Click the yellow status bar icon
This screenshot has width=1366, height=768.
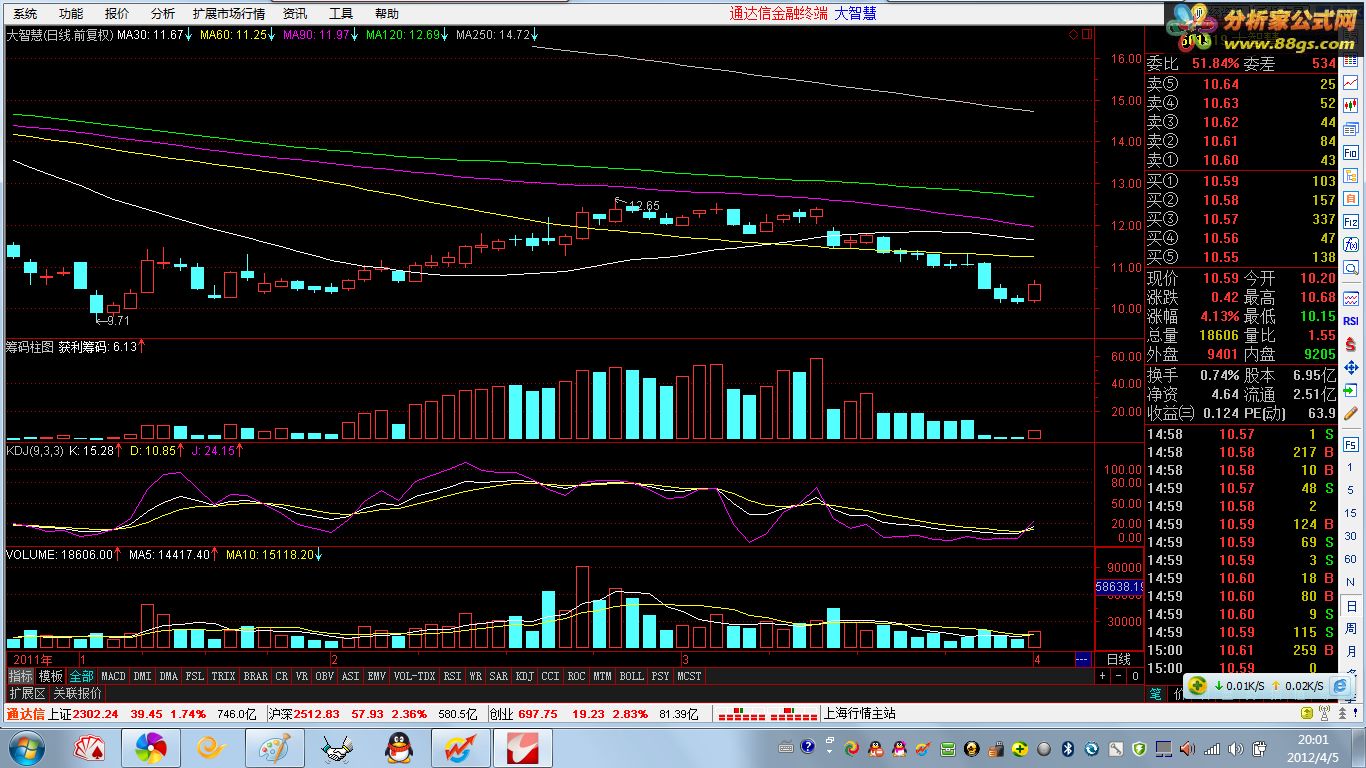(1307, 713)
